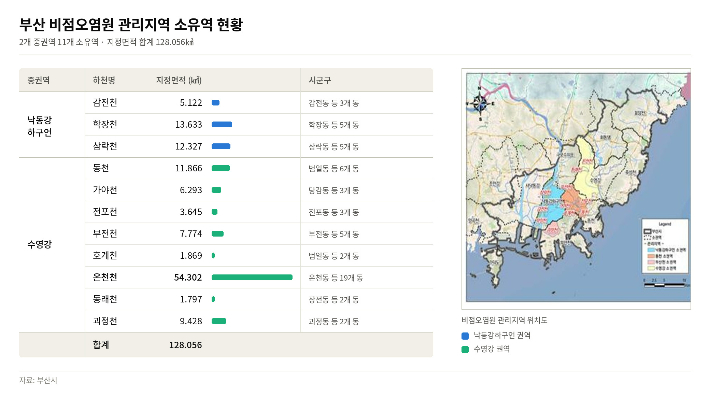Image resolution: width=710 pixels, height=399 pixels.
Task: Click the 11.866 area value
Action: pos(188,168)
